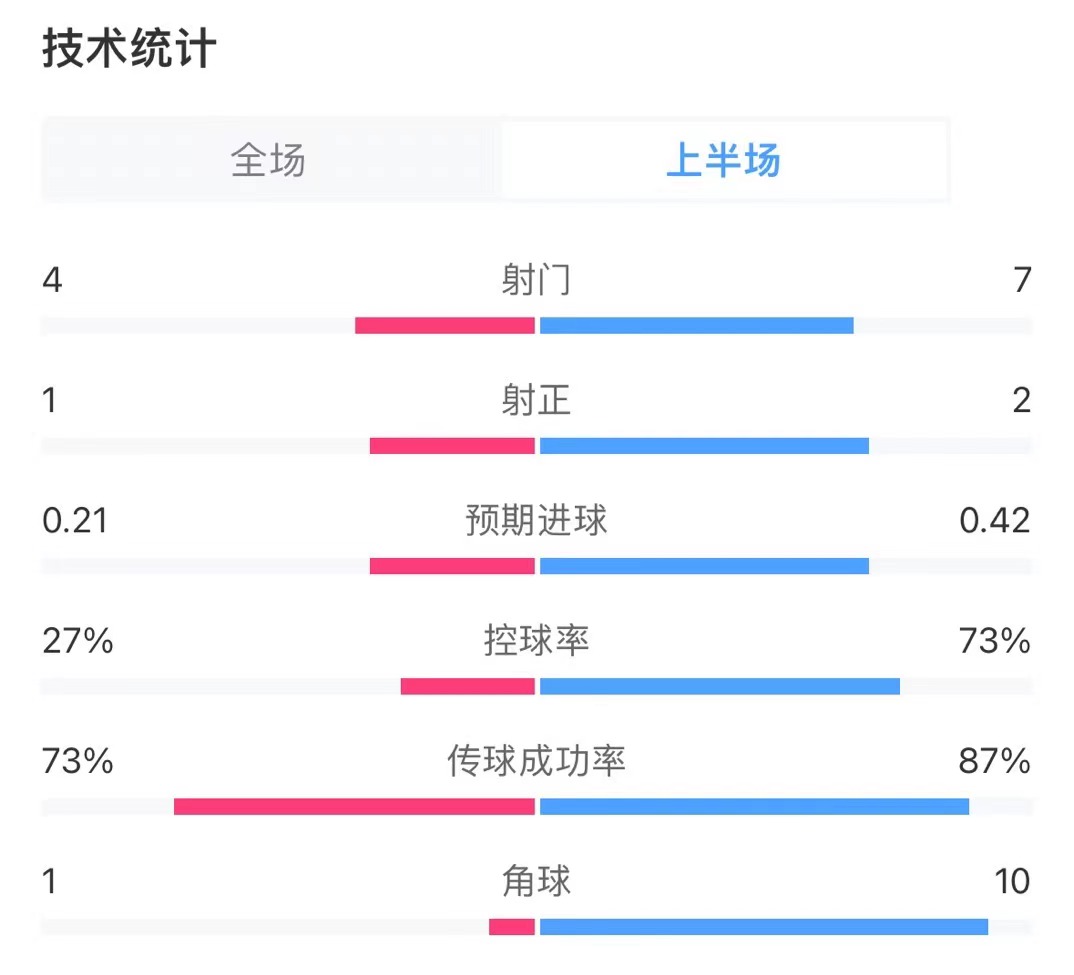1074x975 pixels.
Task: Click the blue bar under 射门
Action: [x=696, y=325]
